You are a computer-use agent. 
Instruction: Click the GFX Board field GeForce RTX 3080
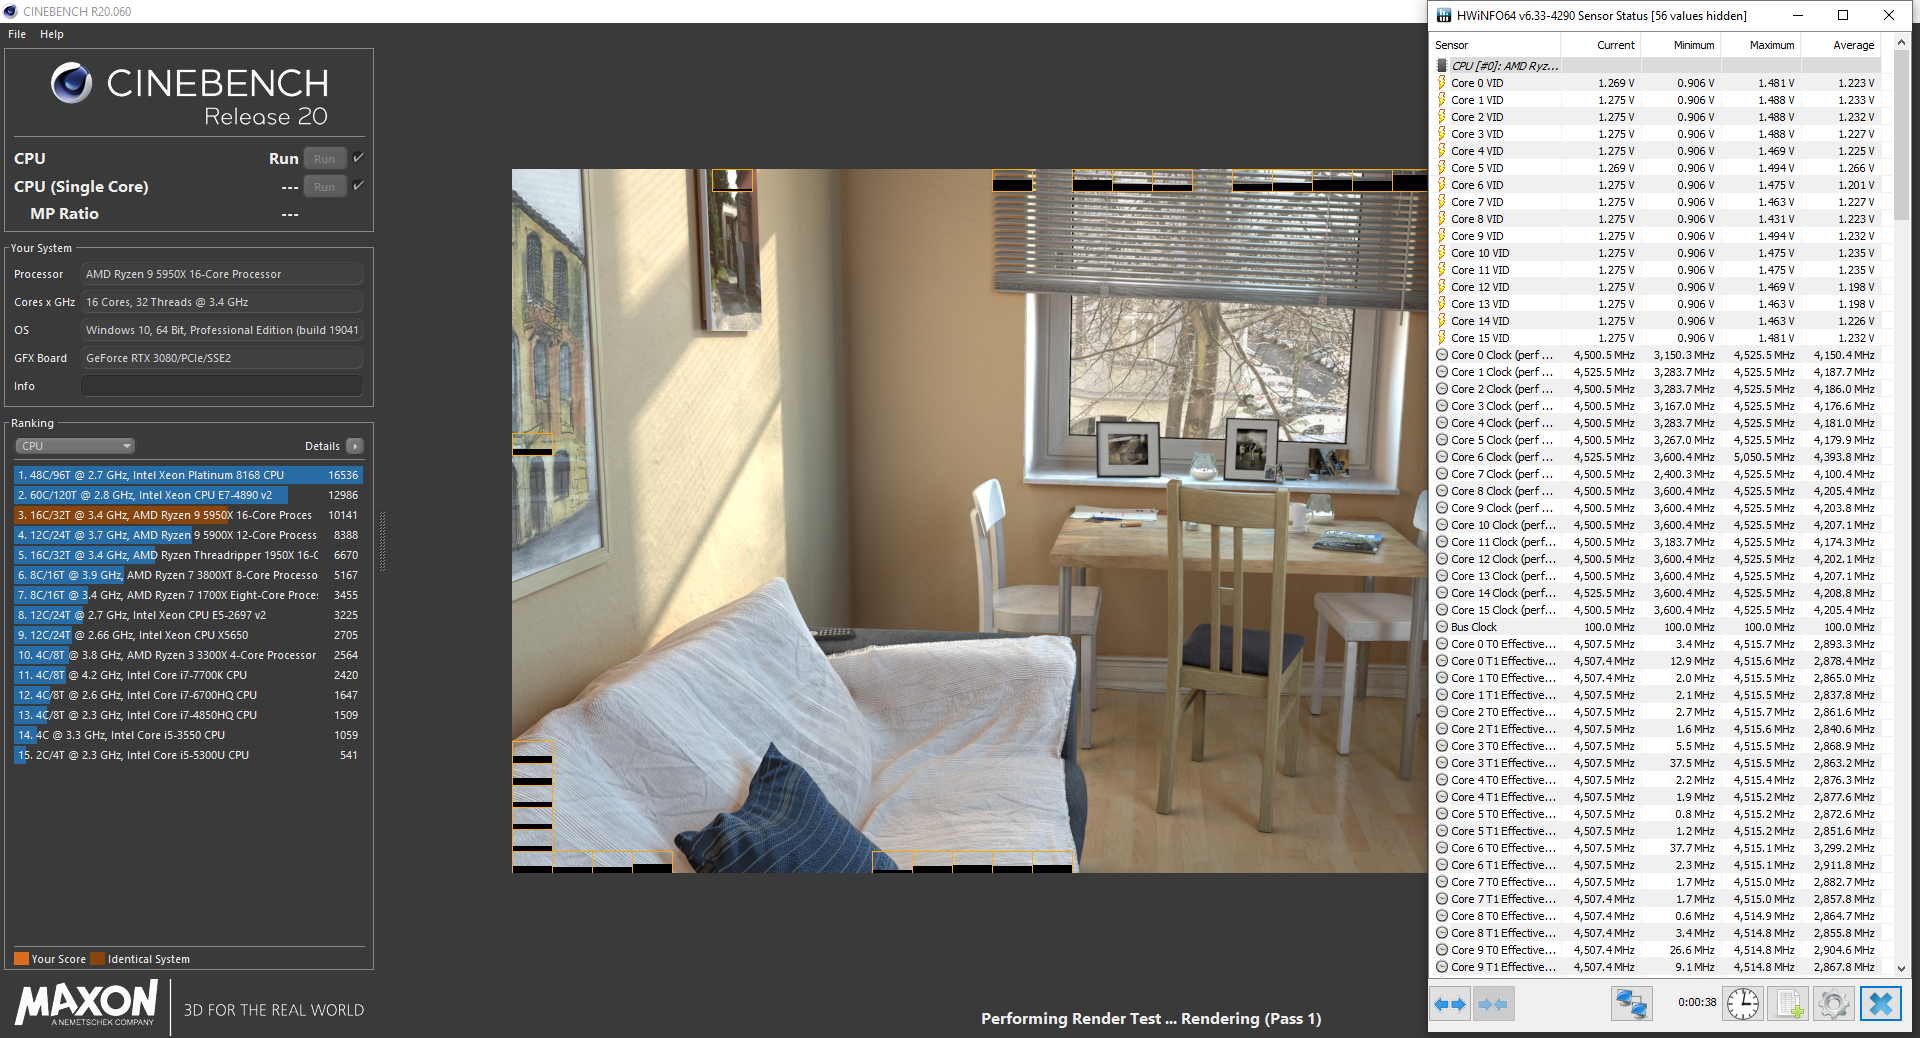[222, 358]
